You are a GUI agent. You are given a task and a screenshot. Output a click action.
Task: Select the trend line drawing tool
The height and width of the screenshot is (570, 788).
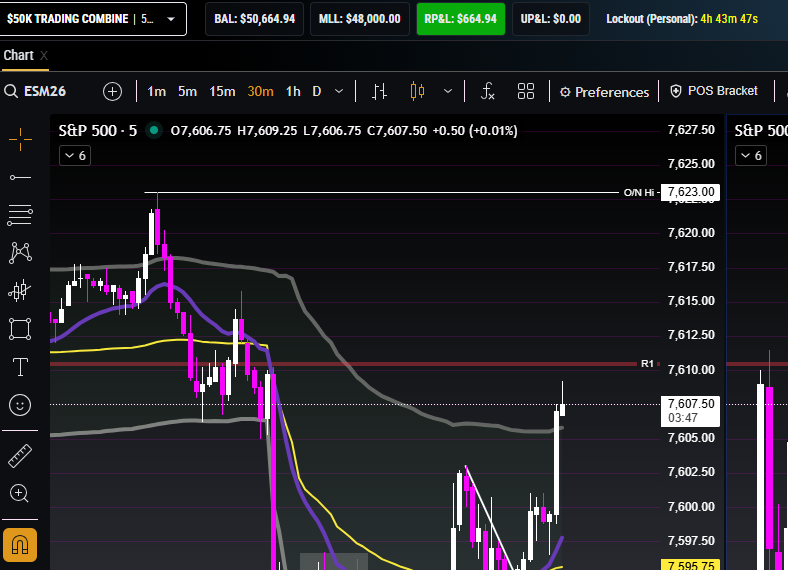20,177
